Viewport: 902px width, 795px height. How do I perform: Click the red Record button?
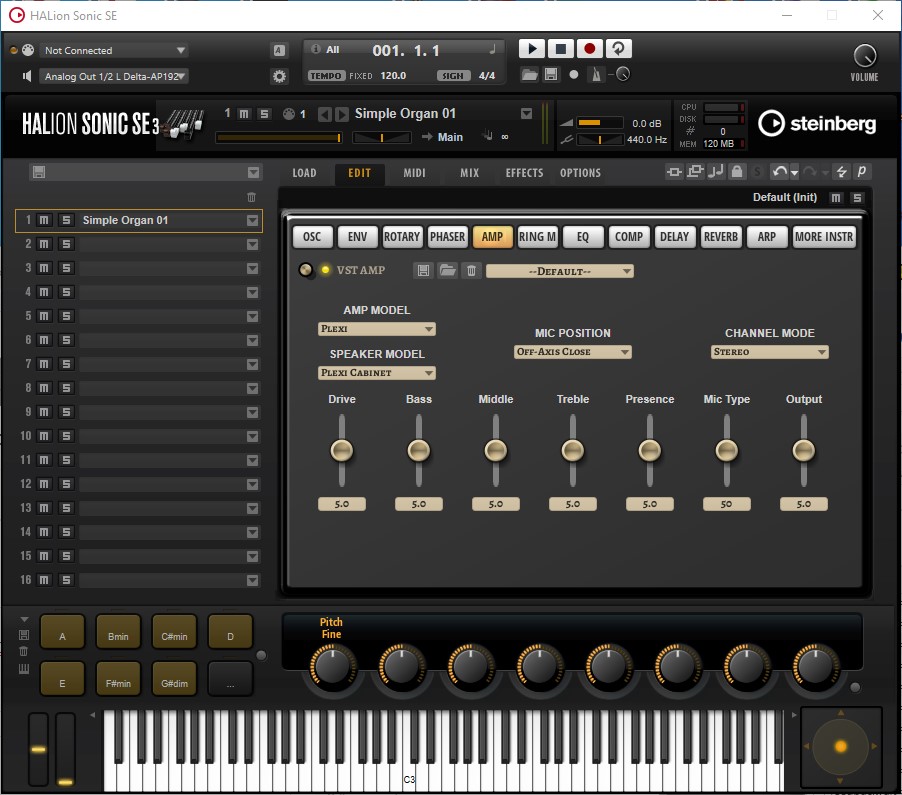589,49
